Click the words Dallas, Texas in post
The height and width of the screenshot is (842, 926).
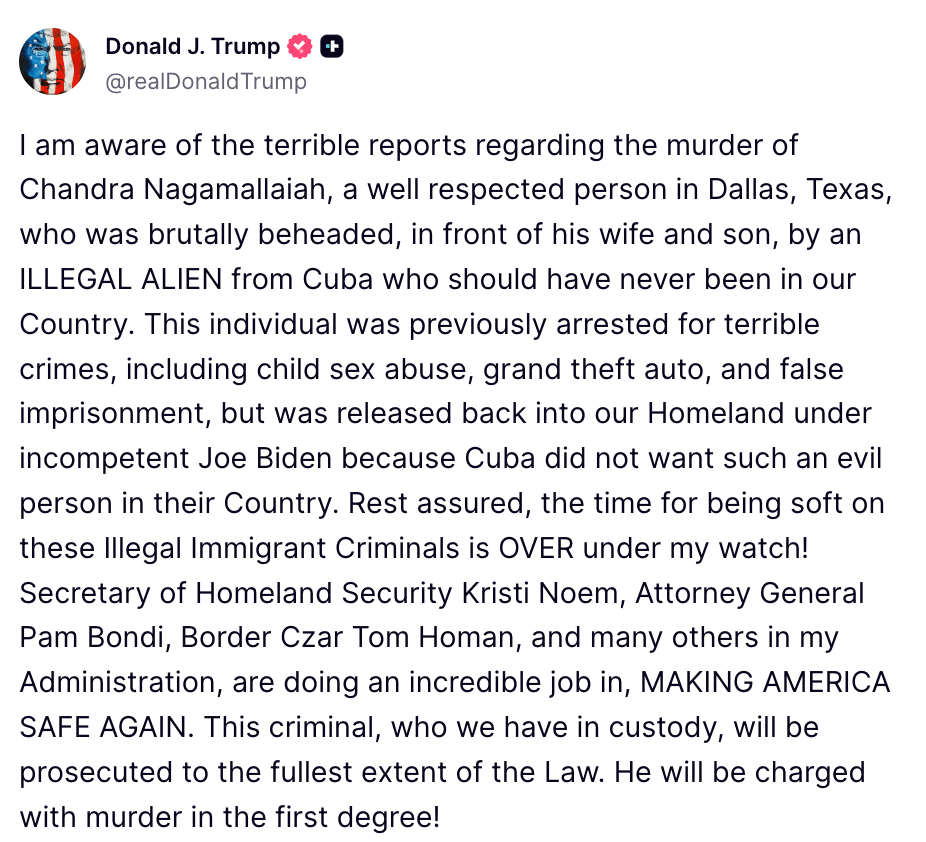[x=799, y=190]
